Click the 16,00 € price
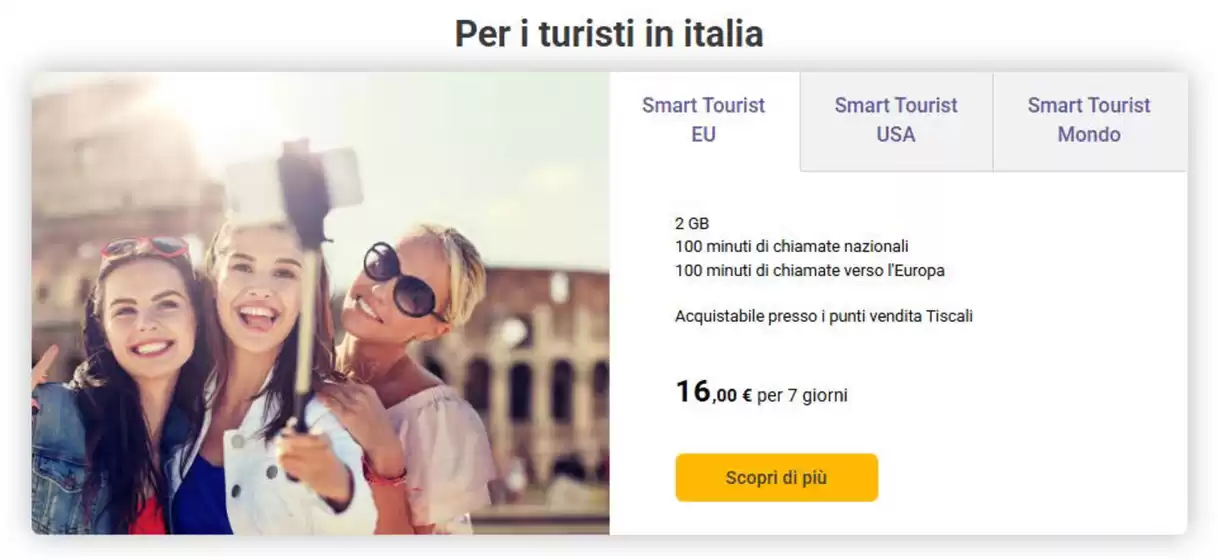This screenshot has width=1218, height=560. 713,393
